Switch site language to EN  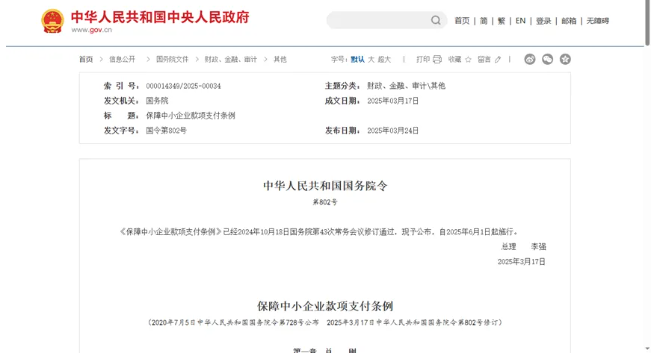click(520, 21)
